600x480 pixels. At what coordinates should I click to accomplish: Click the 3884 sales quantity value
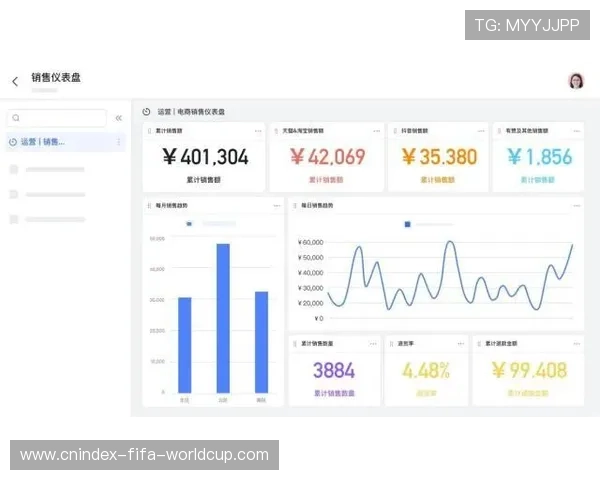point(334,370)
